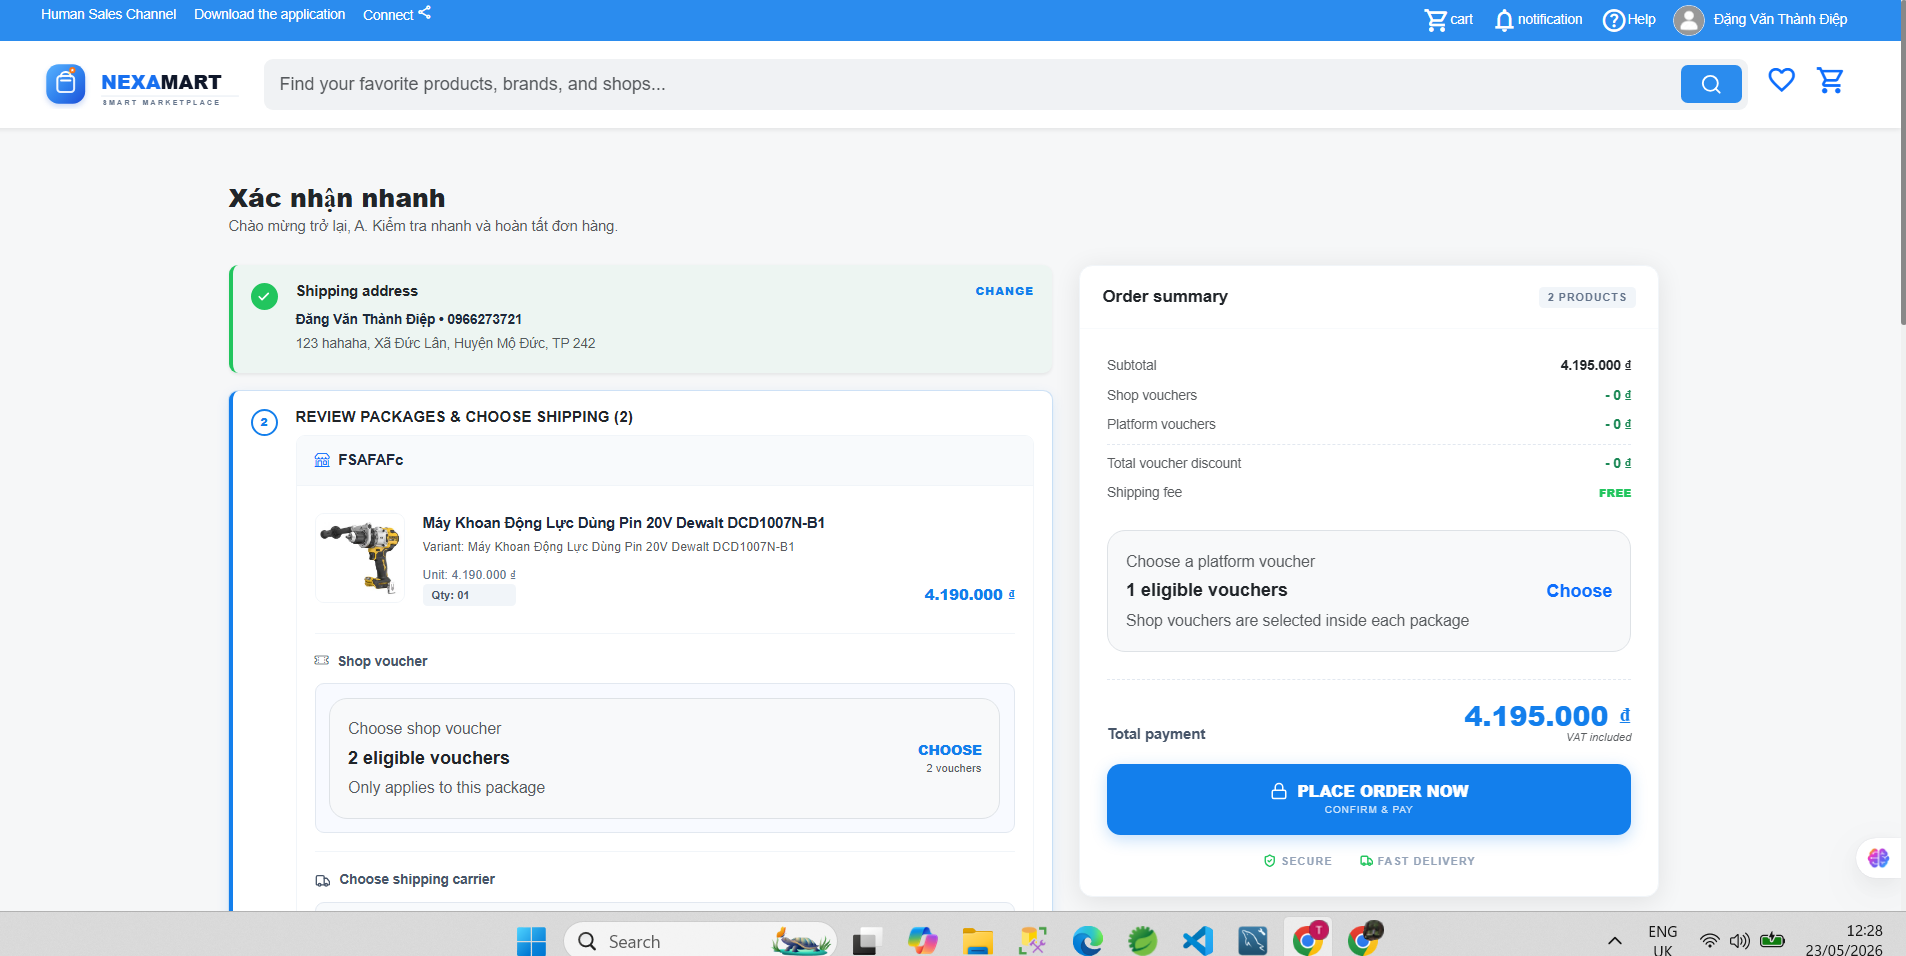Open the cart link in top bar
Image resolution: width=1906 pixels, height=956 pixels.
[x=1448, y=19]
